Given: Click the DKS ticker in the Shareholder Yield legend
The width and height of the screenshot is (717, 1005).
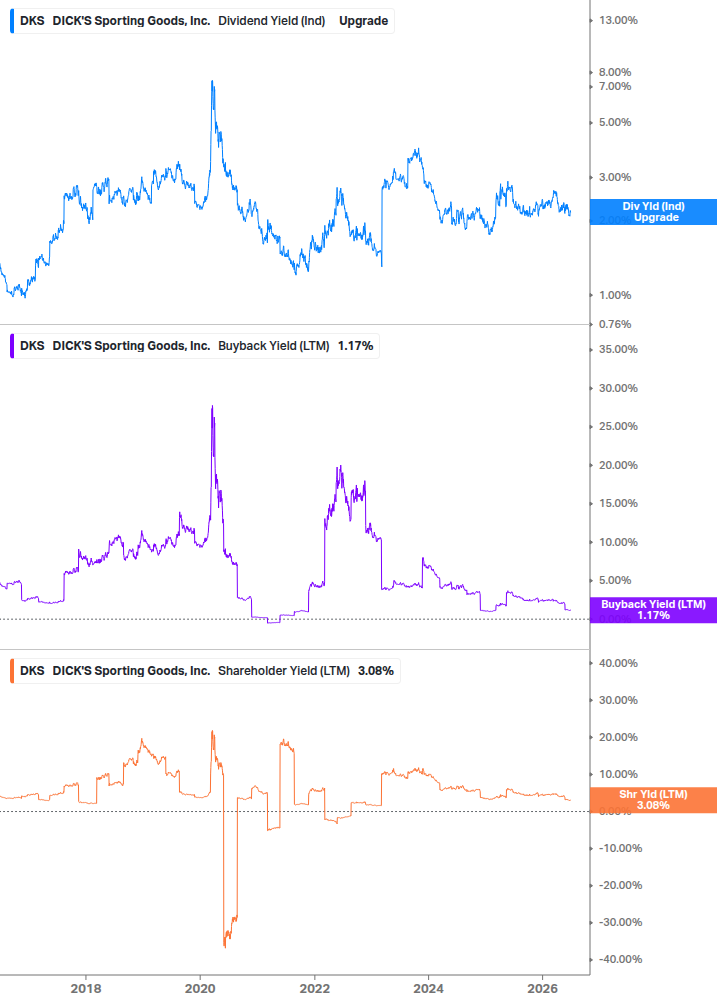Looking at the screenshot, I should point(32,671).
